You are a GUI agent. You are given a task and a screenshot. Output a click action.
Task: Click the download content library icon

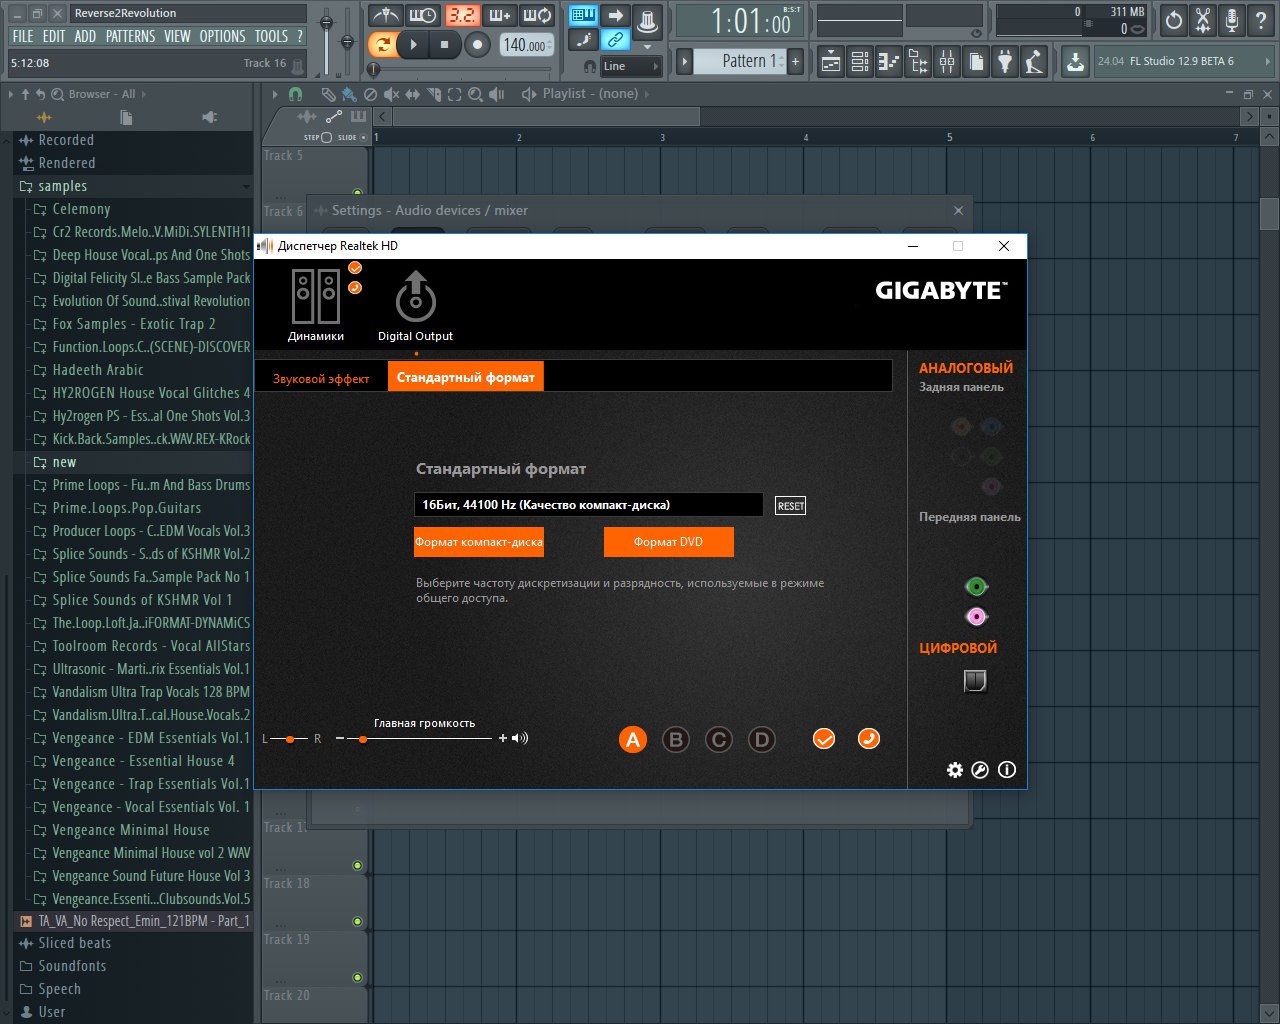click(1075, 62)
